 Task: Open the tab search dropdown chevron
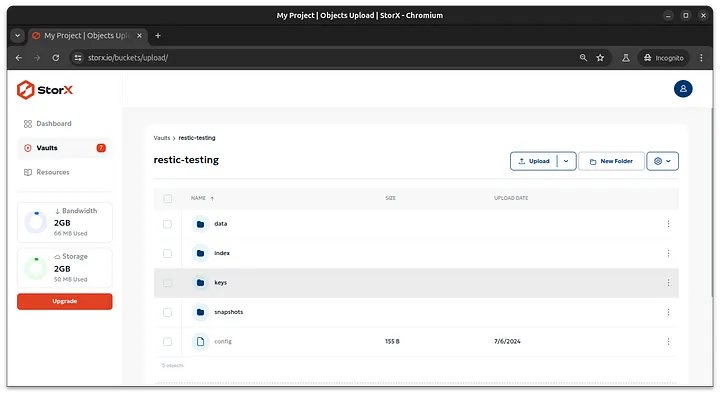pos(17,35)
